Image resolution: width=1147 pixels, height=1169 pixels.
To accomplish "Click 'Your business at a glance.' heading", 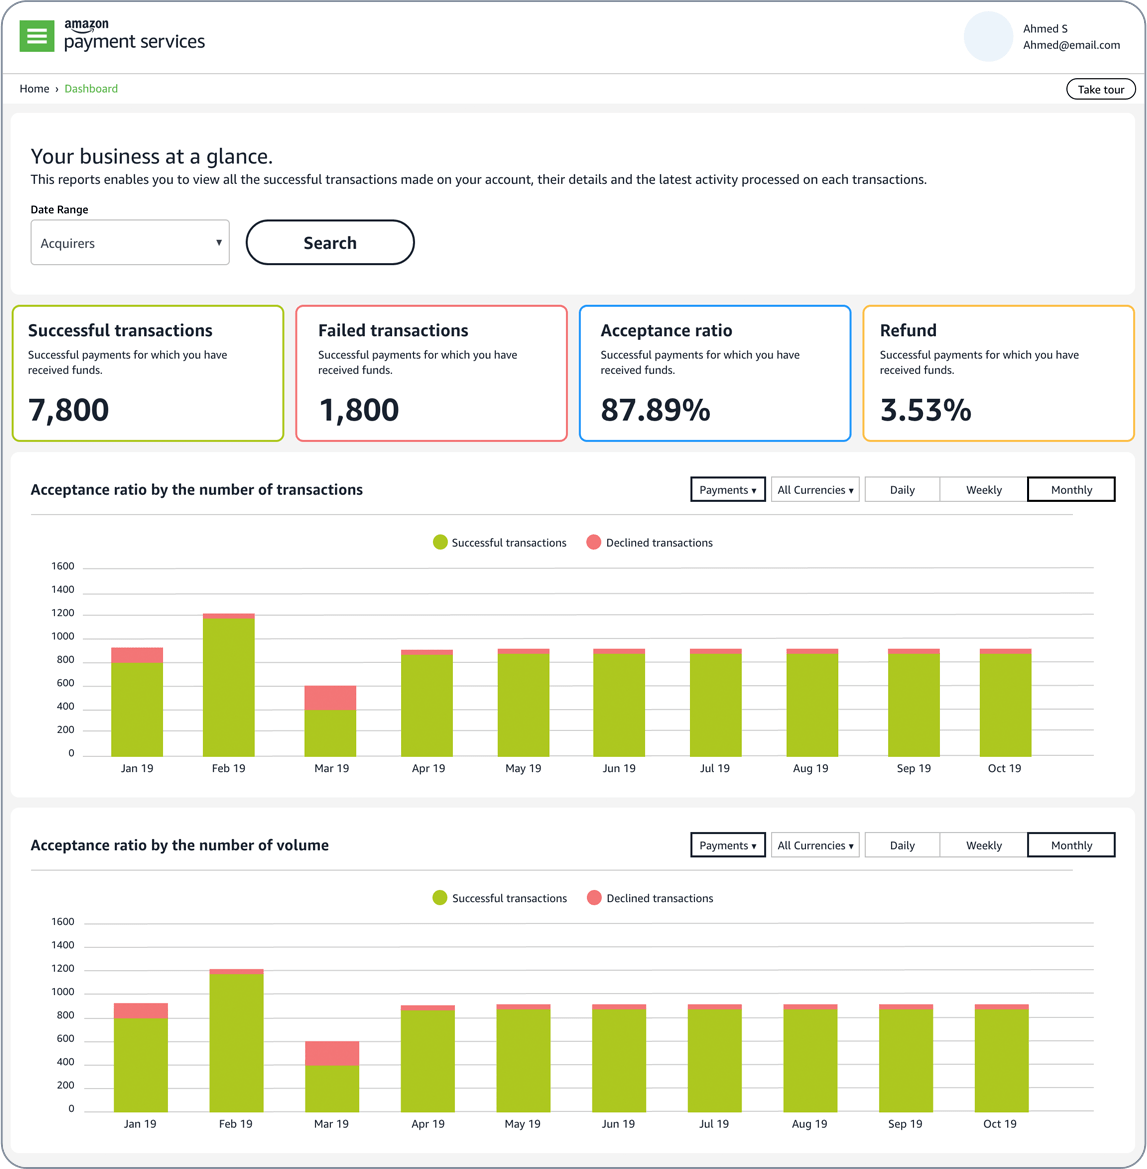I will tap(151, 156).
